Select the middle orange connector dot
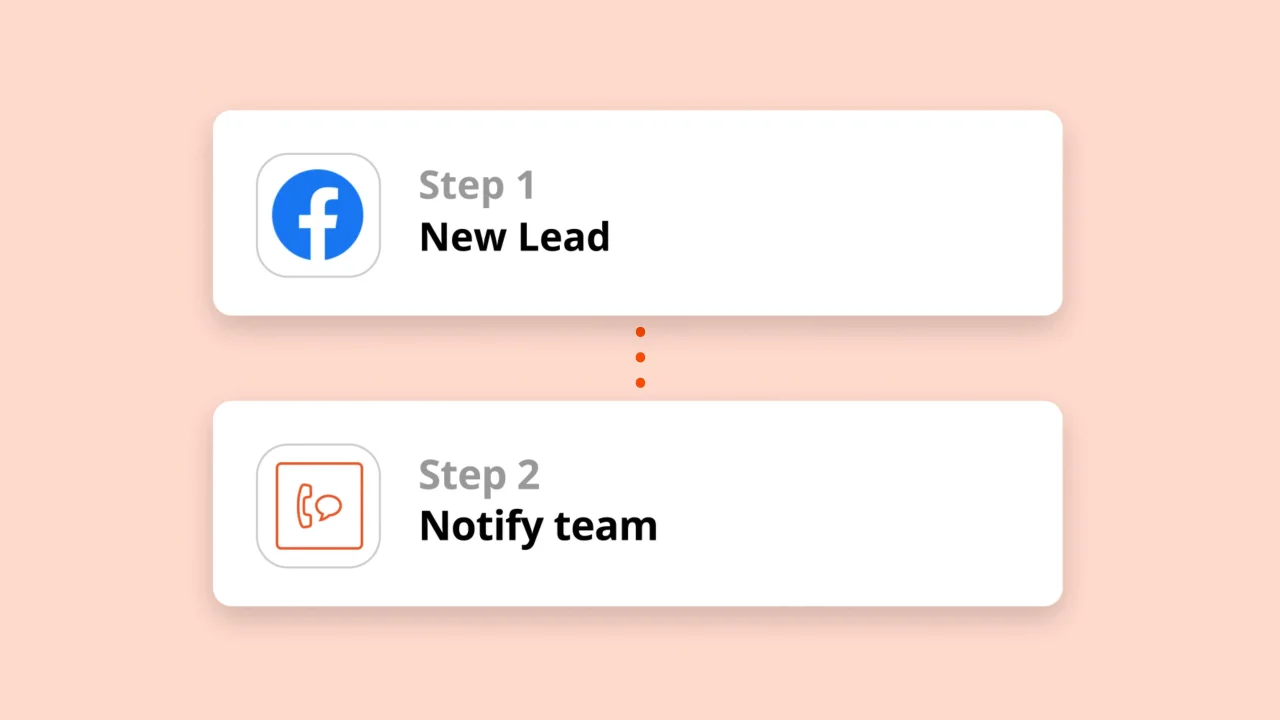 pos(640,357)
